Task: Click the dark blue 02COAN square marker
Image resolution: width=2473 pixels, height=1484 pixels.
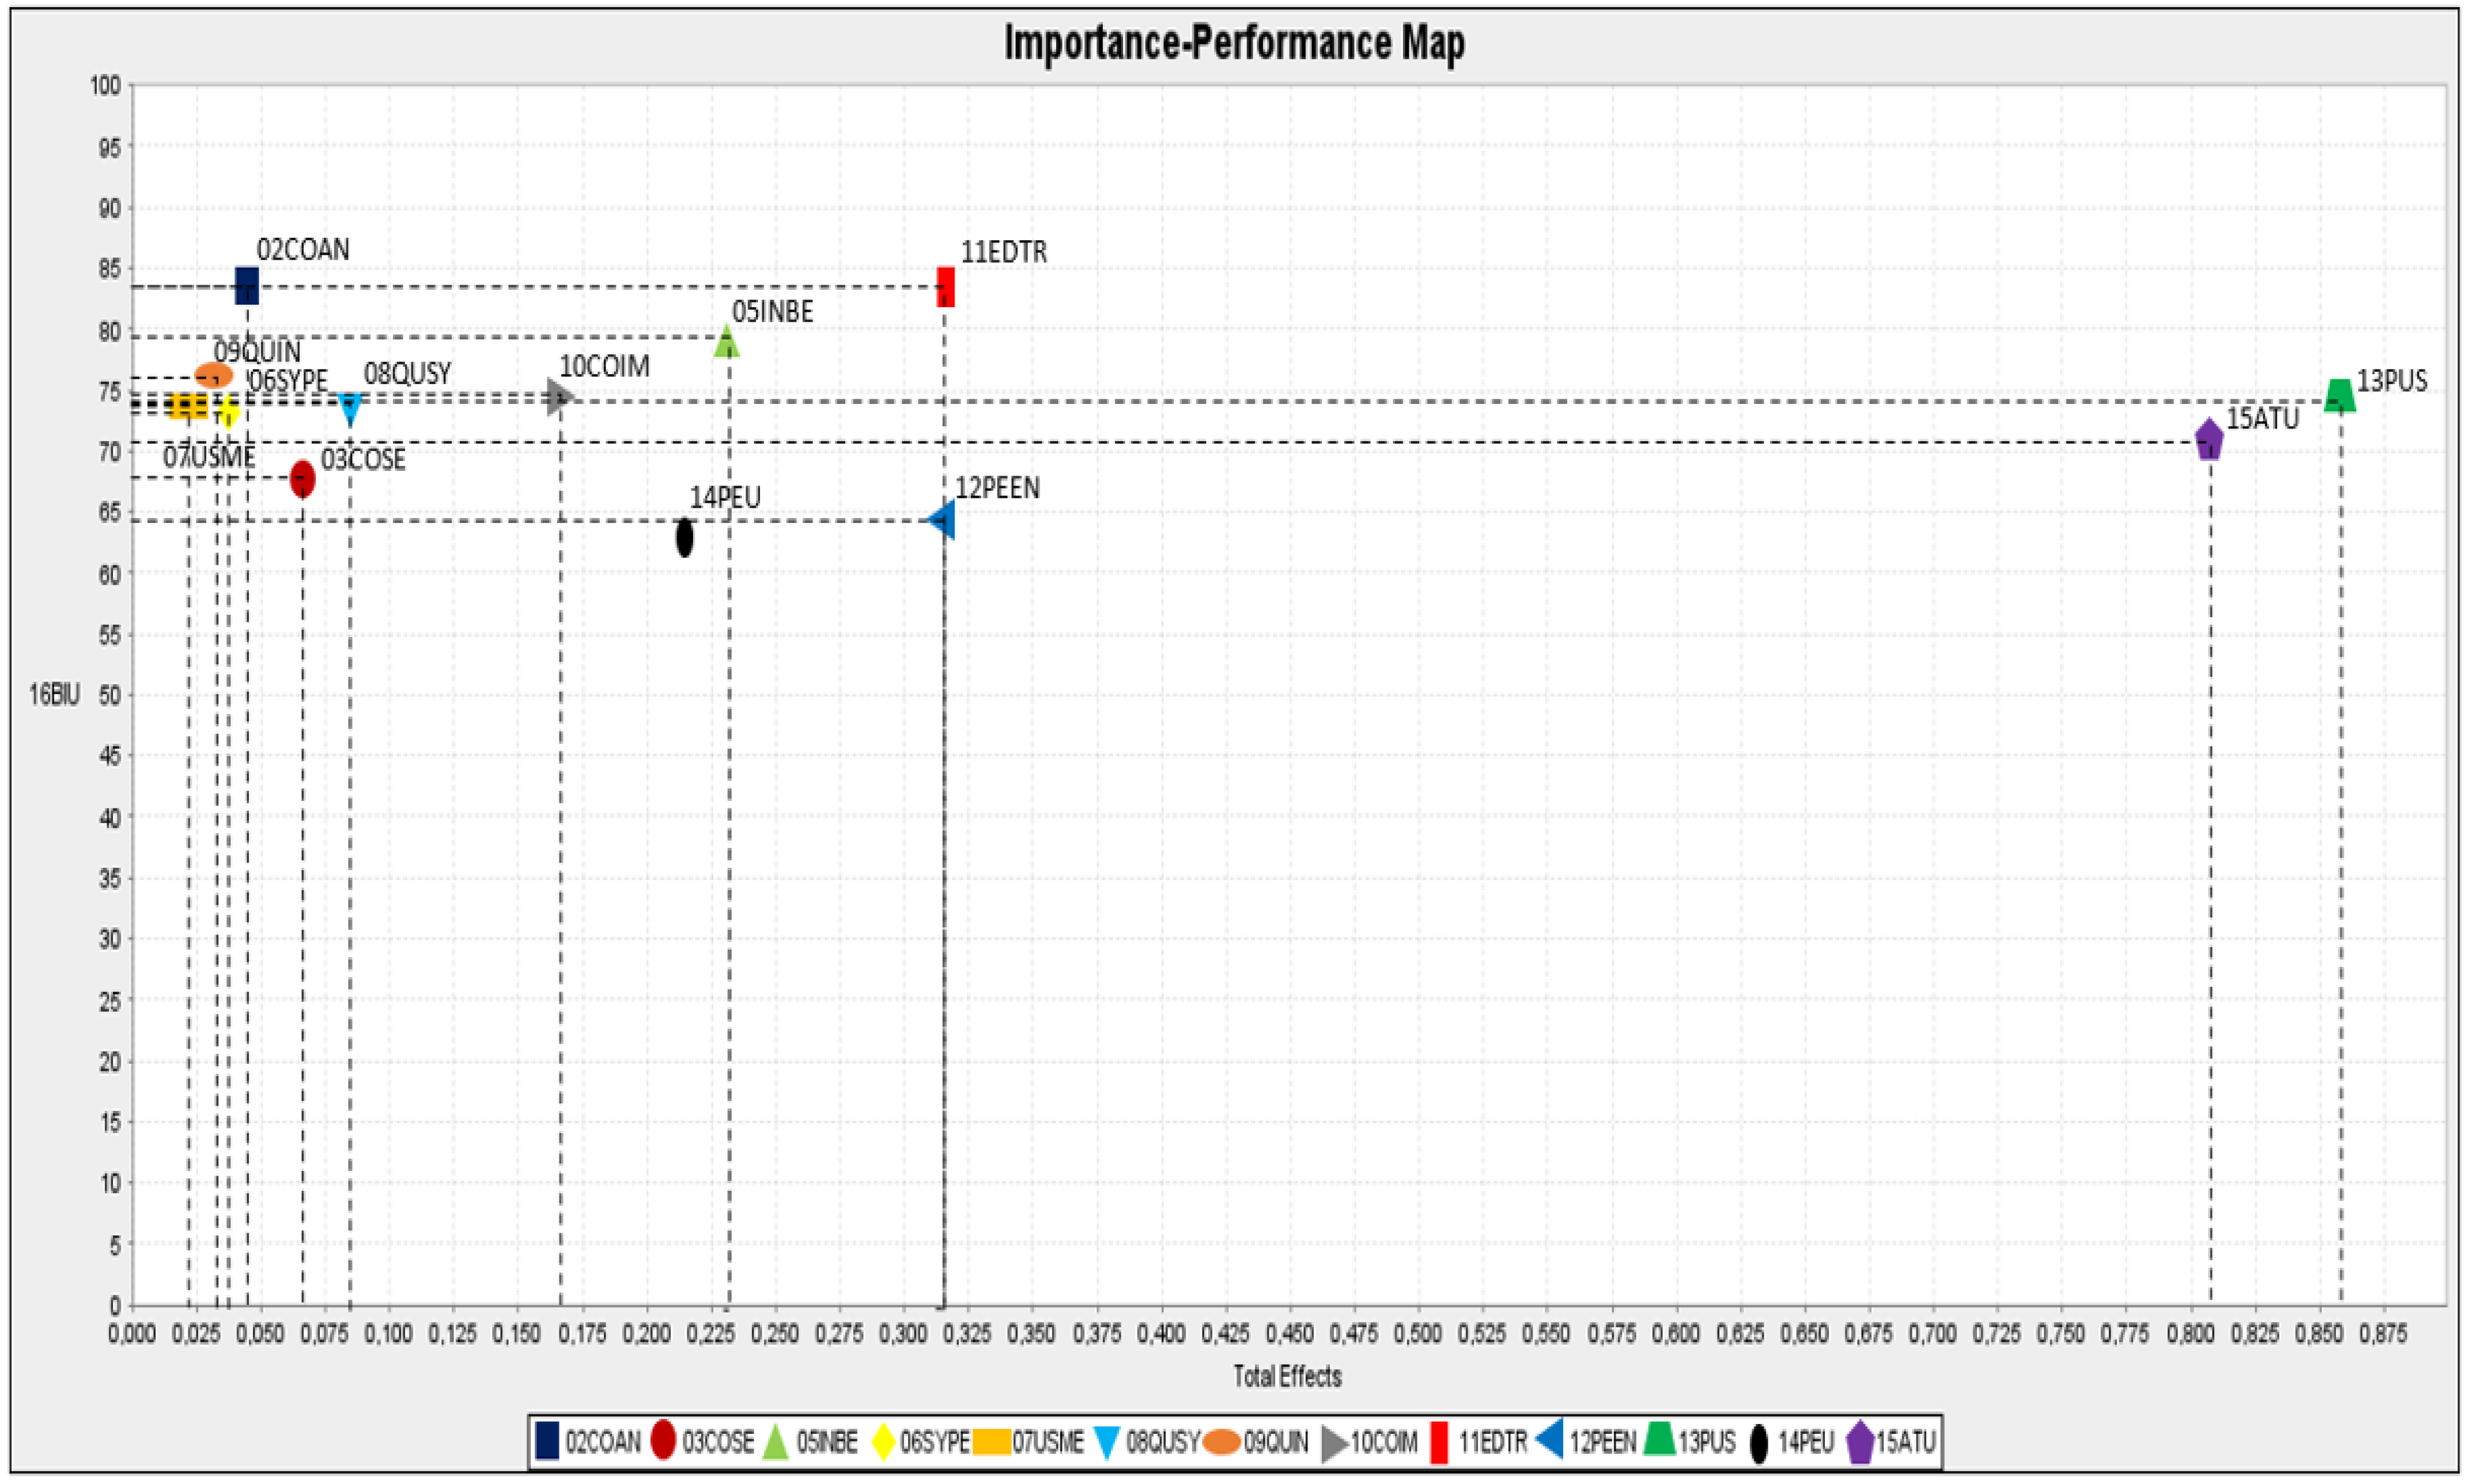Action: tap(246, 286)
